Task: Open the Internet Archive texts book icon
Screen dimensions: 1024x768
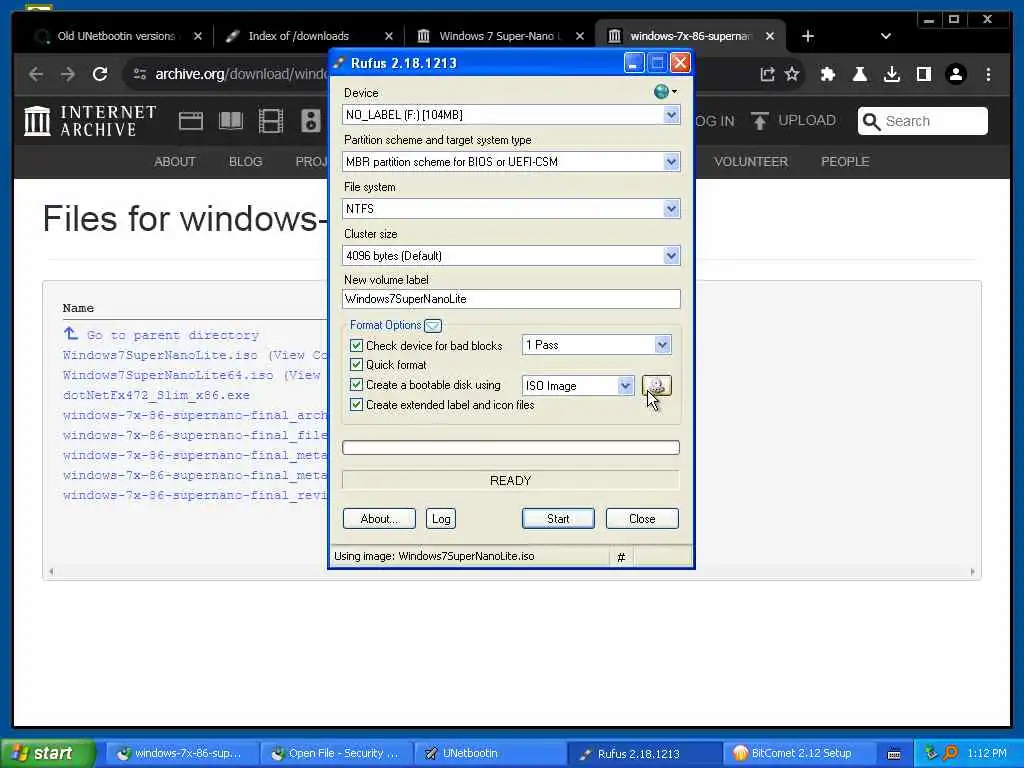Action: point(231,121)
